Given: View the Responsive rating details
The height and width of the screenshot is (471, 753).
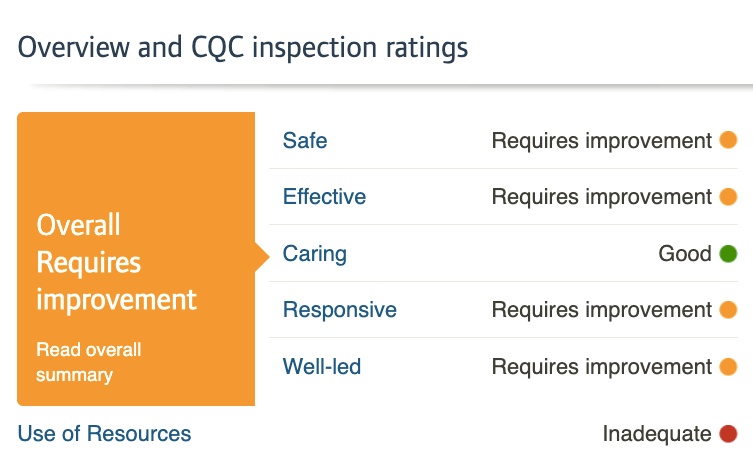Looking at the screenshot, I should pos(339,310).
